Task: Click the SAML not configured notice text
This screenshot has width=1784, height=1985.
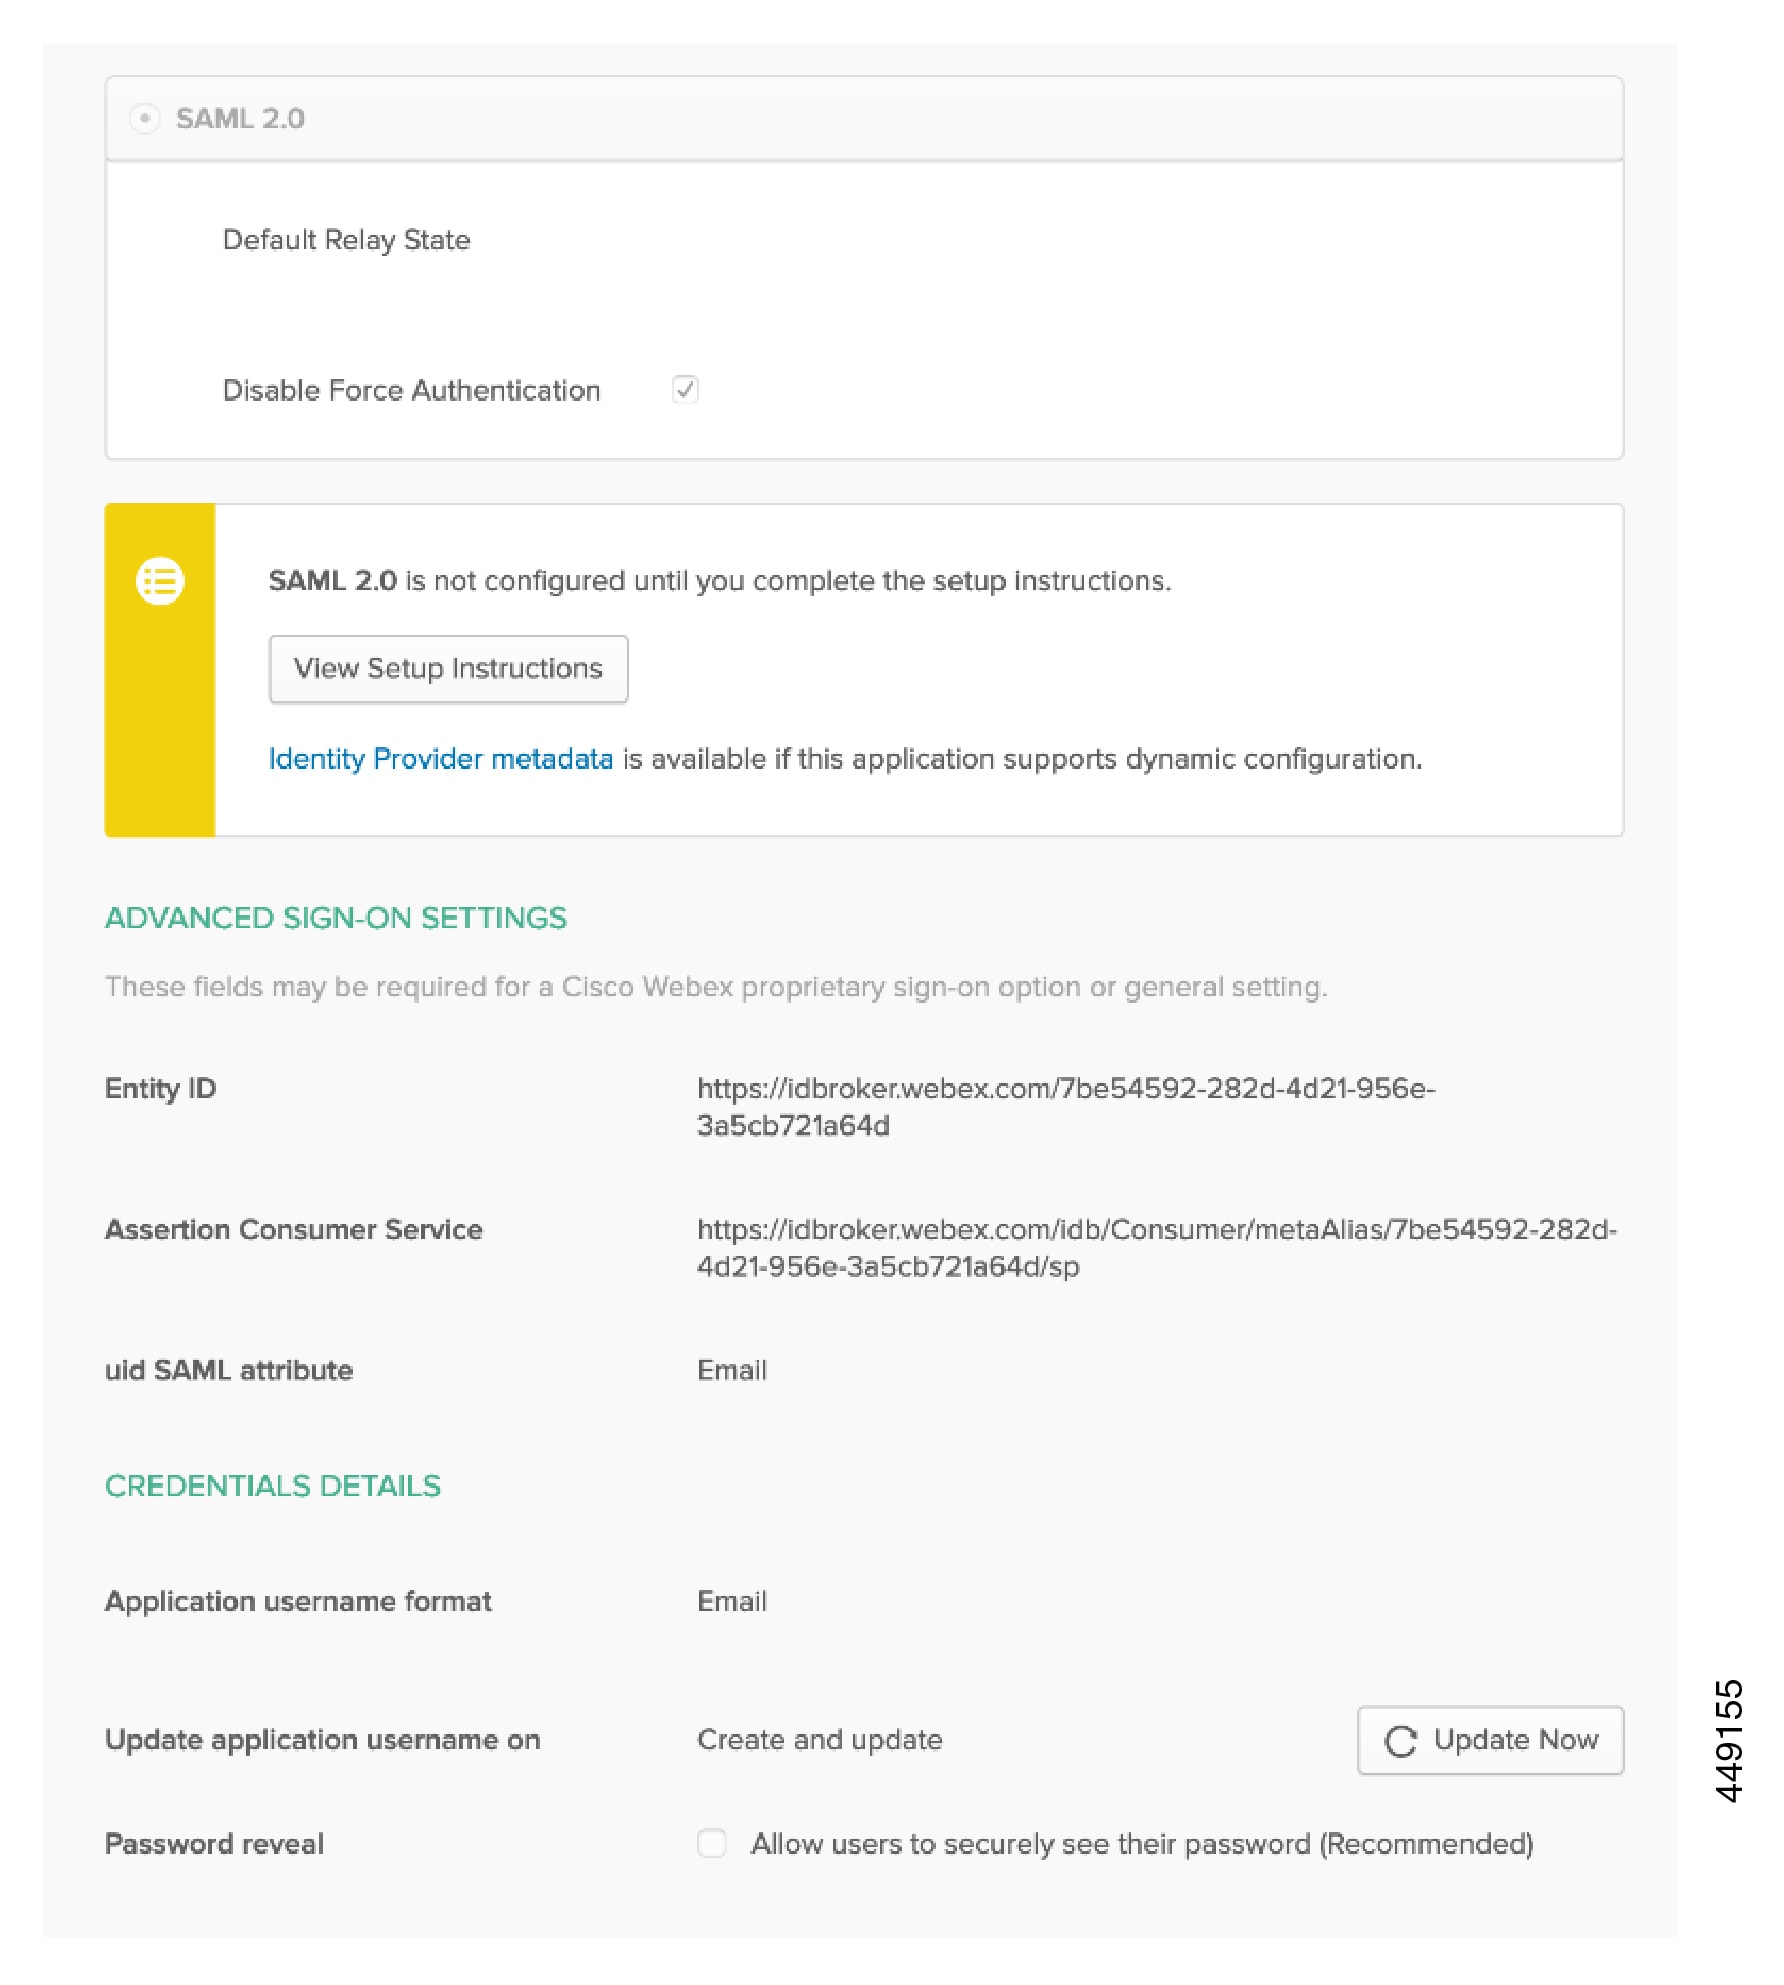Action: tap(719, 581)
